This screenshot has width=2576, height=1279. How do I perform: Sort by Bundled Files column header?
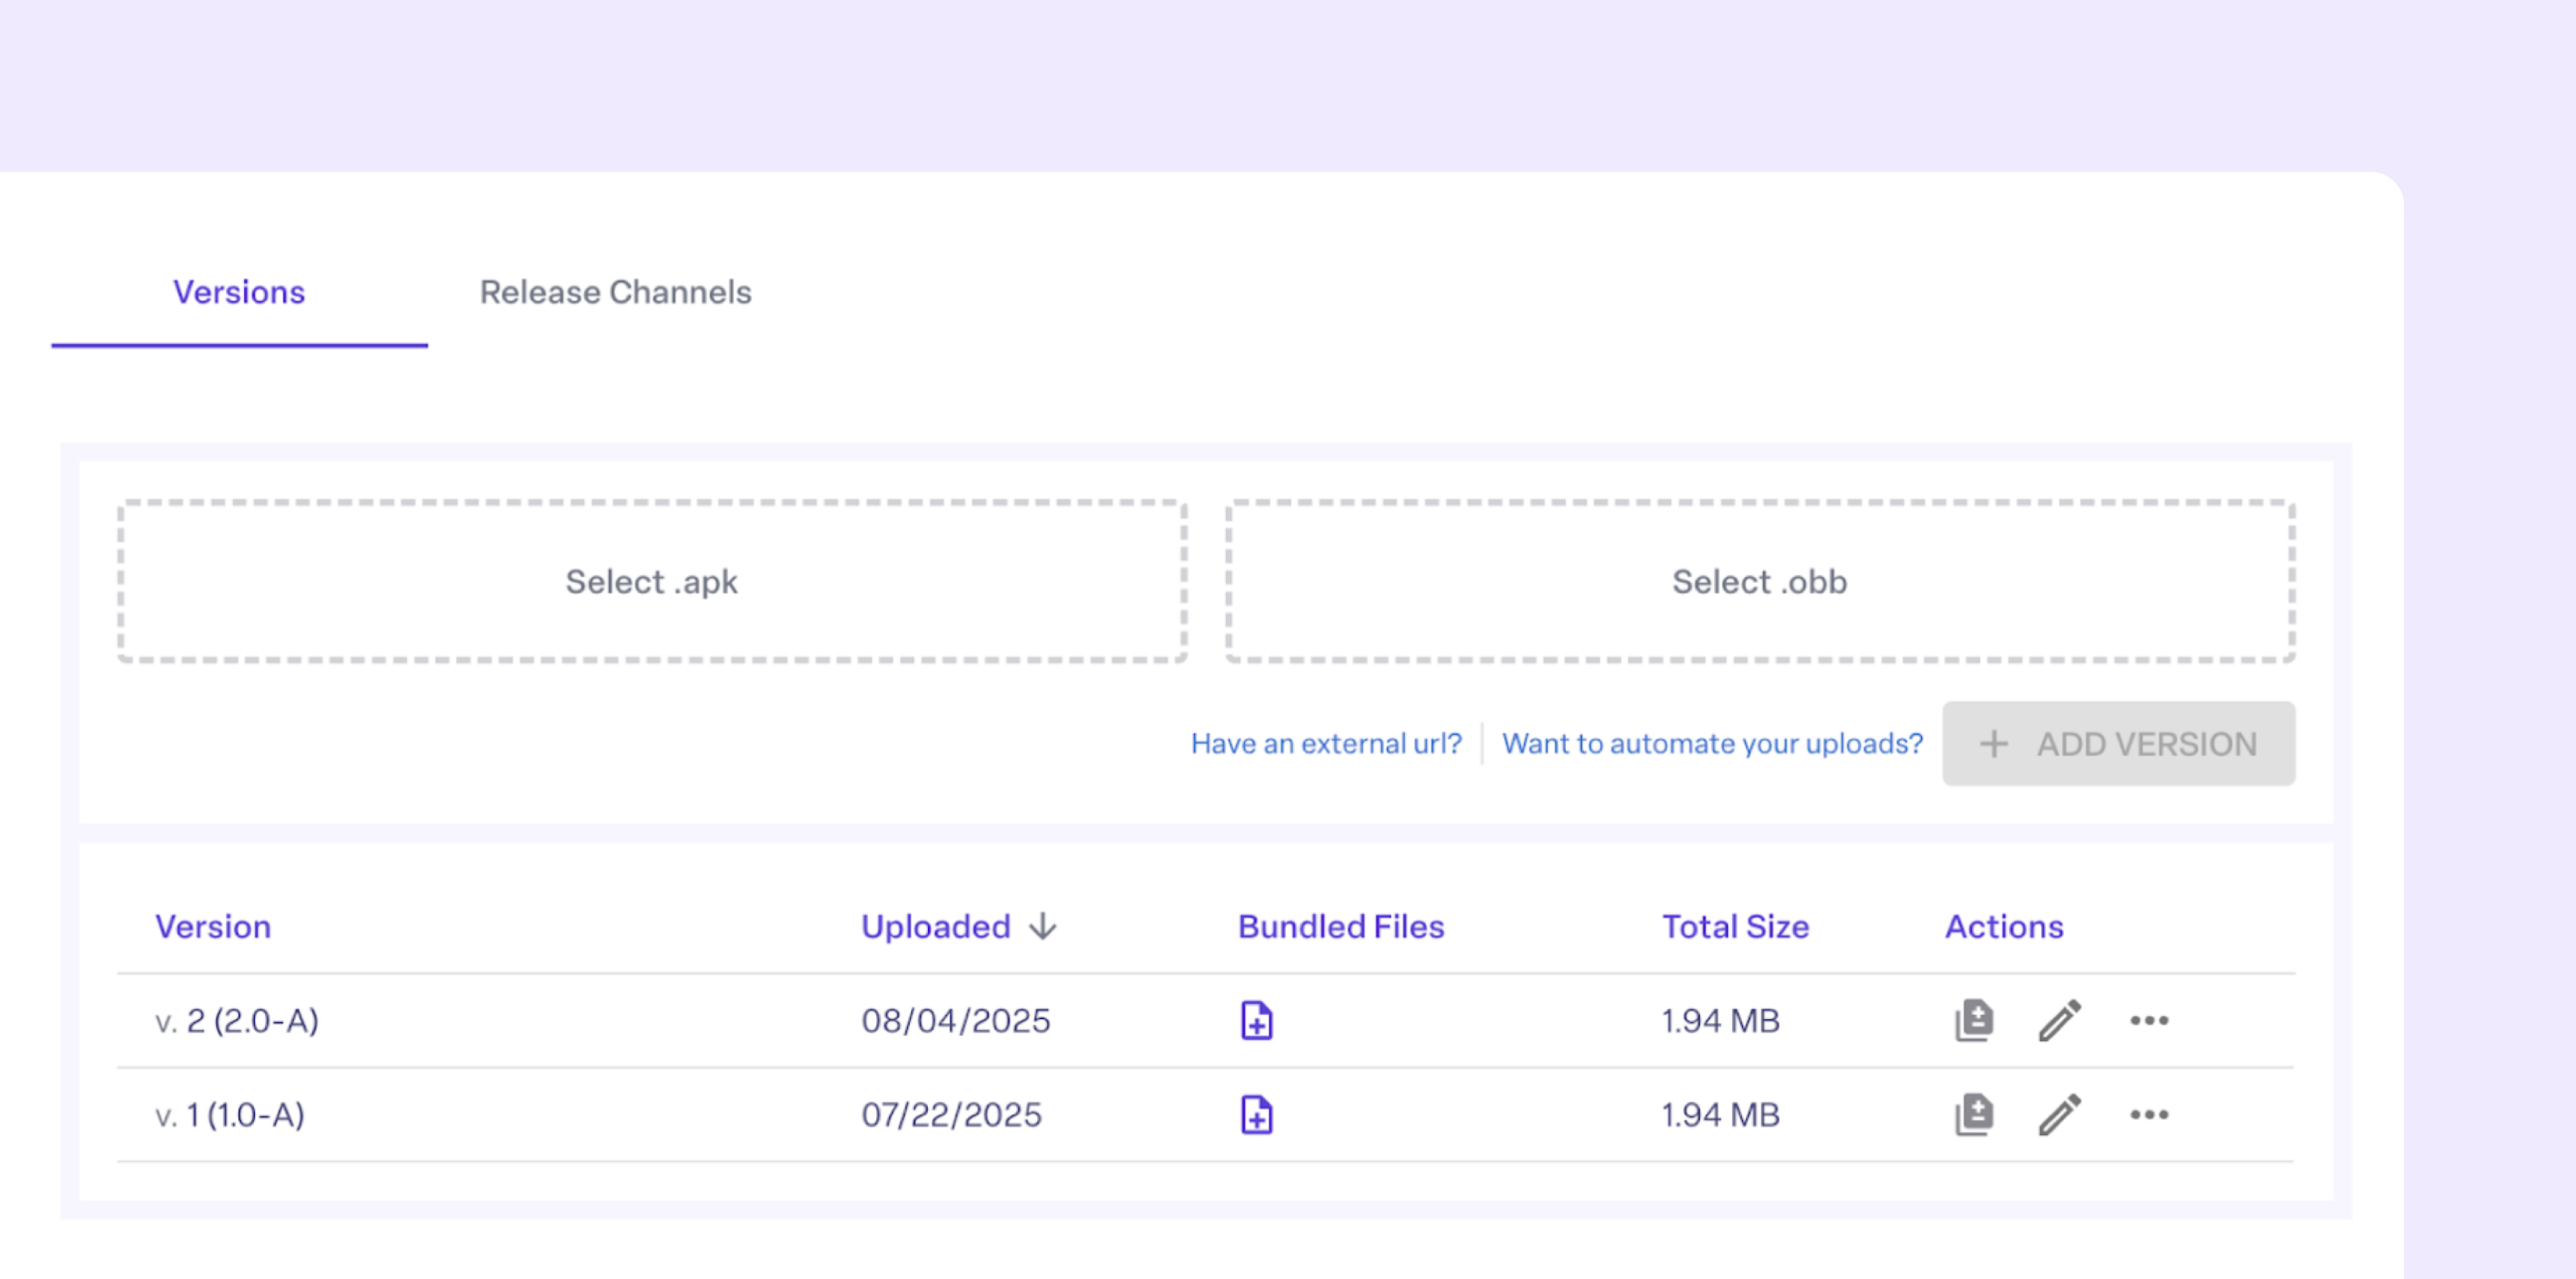tap(1341, 926)
